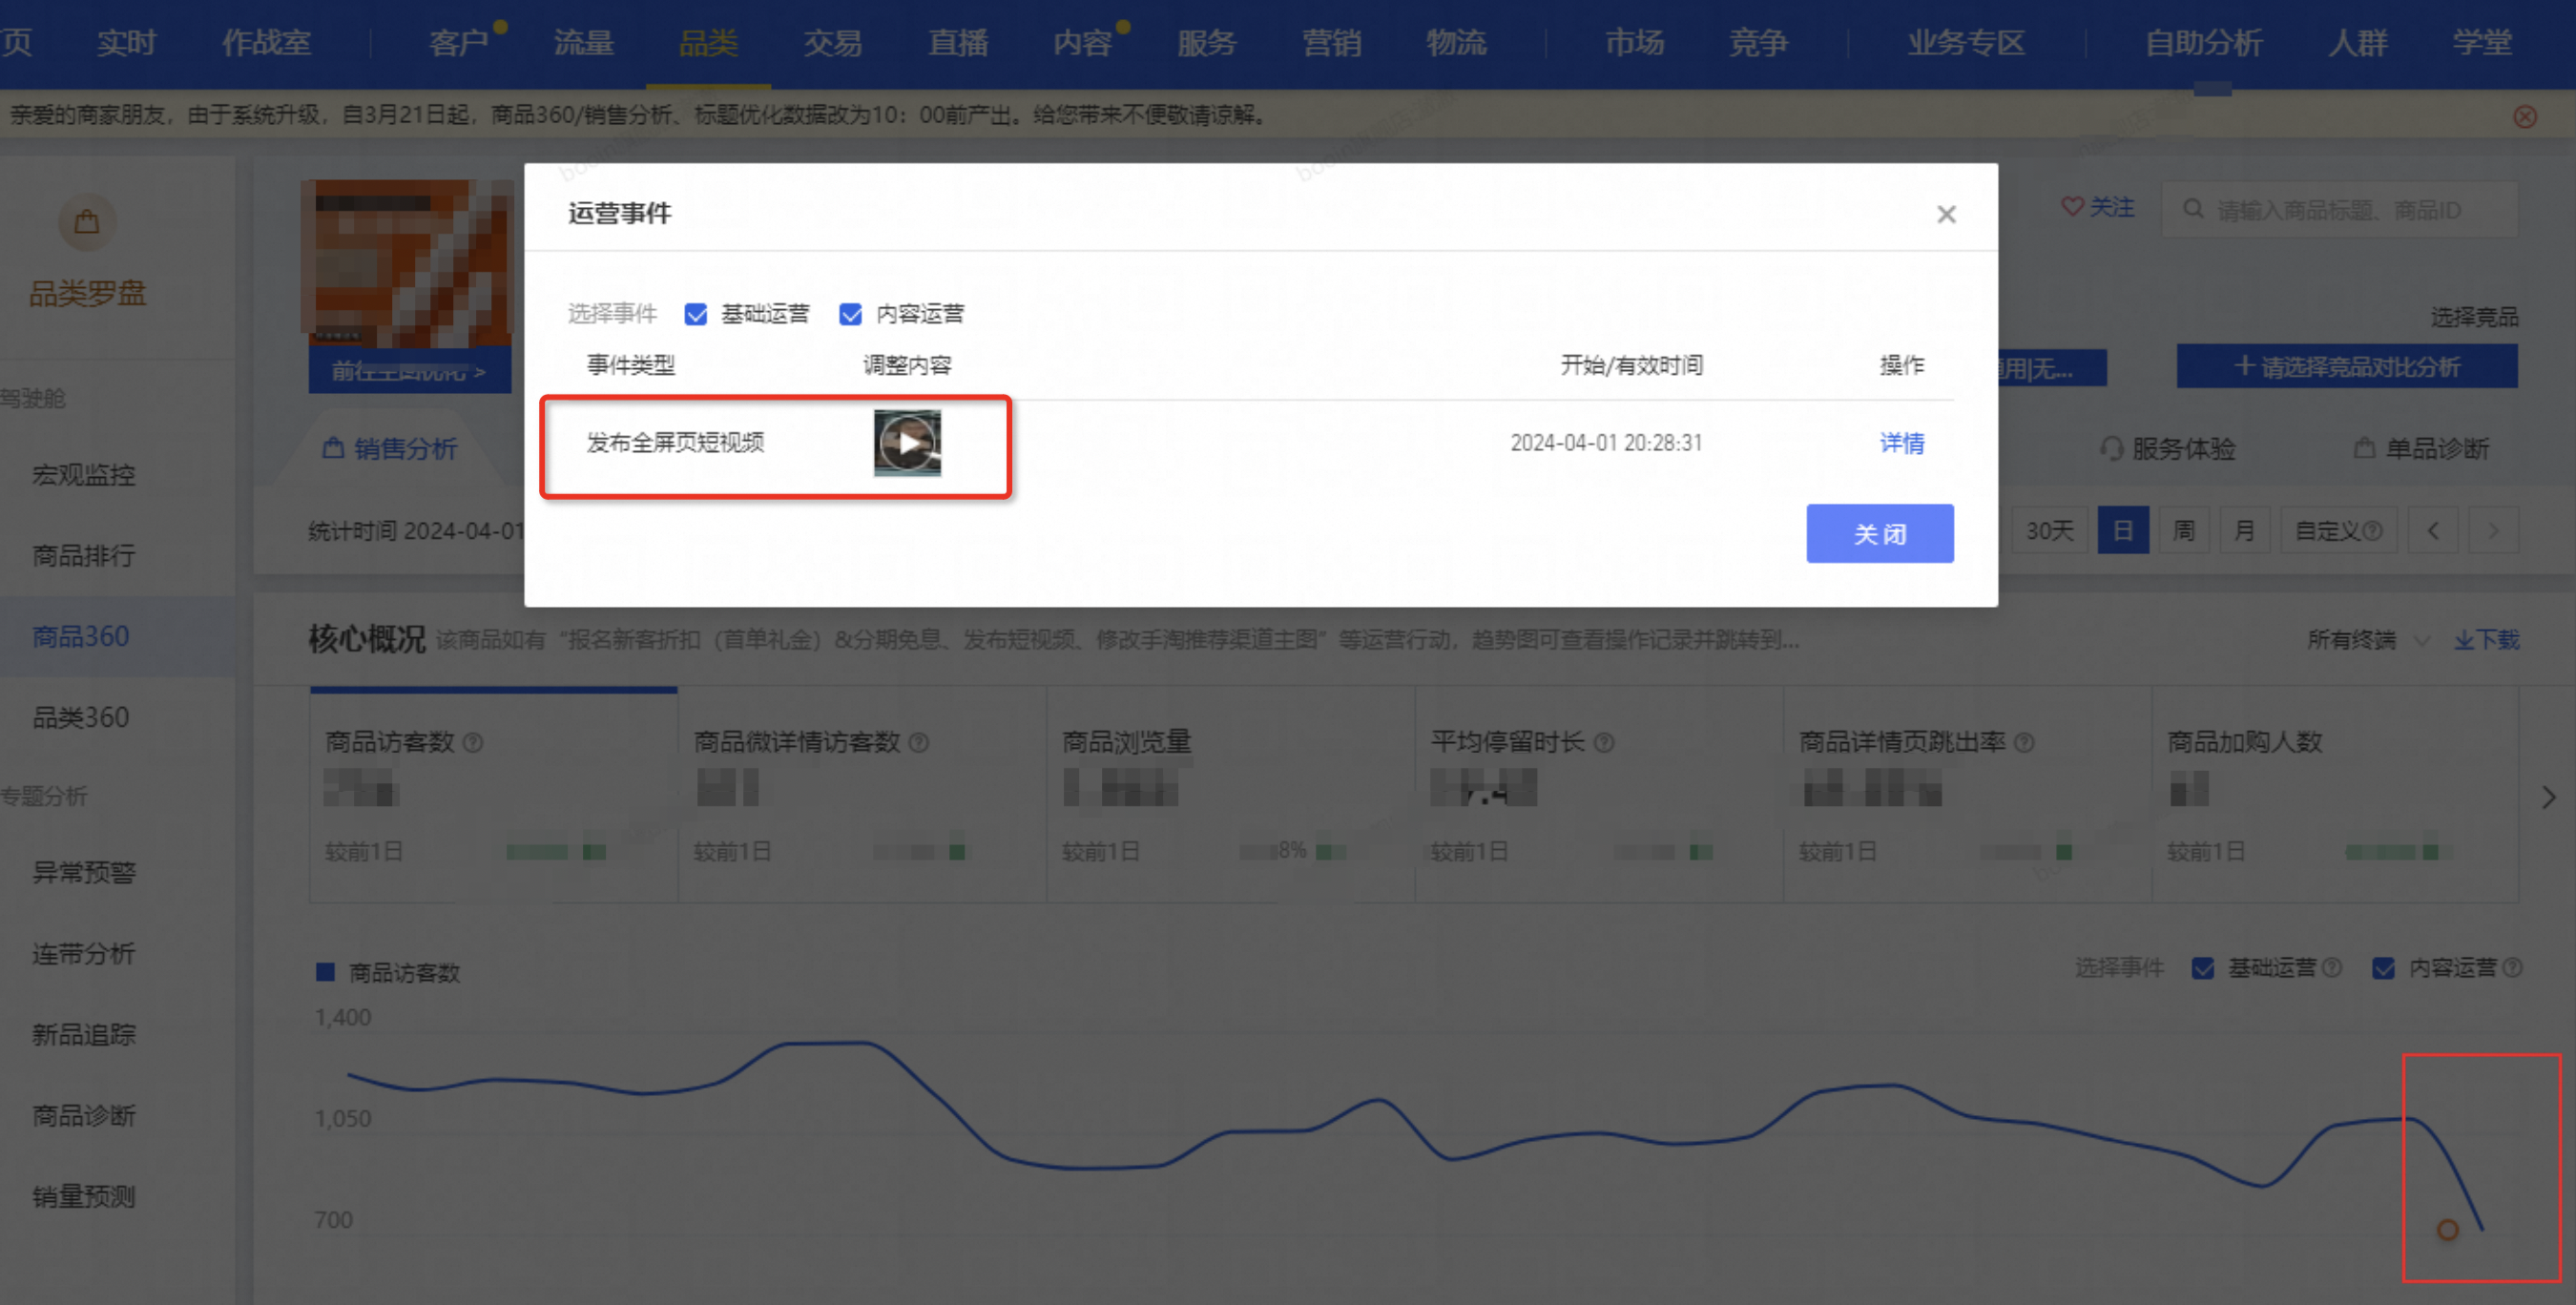The height and width of the screenshot is (1305, 2576).
Task: Switch to 自助分析 top menu
Action: 2203,43
